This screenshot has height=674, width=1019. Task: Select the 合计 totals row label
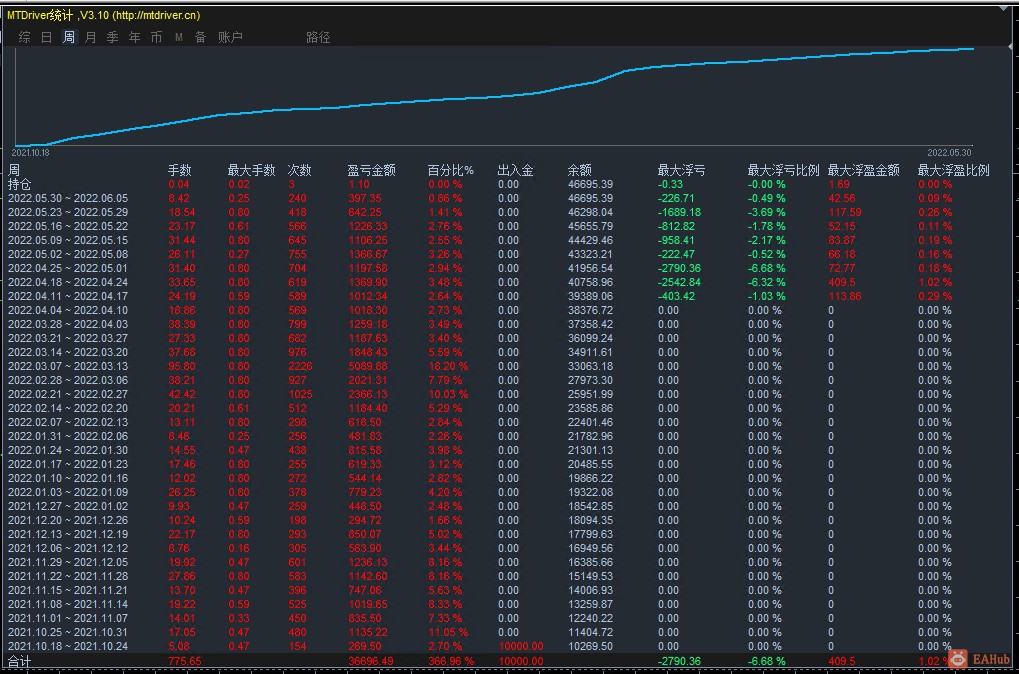click(x=19, y=662)
